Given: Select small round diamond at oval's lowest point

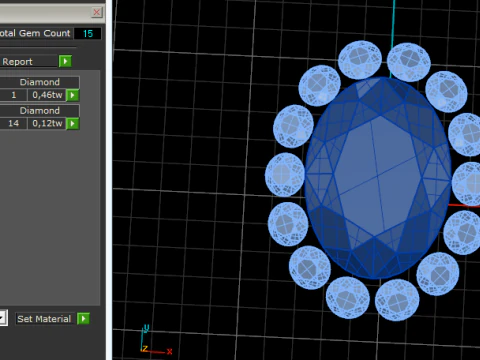Looking at the screenshot, I should [397, 300].
